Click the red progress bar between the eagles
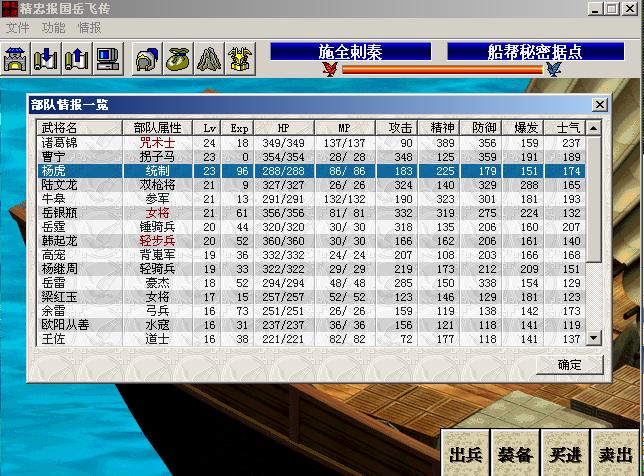Image resolution: width=644 pixels, height=476 pixels. tap(438, 70)
